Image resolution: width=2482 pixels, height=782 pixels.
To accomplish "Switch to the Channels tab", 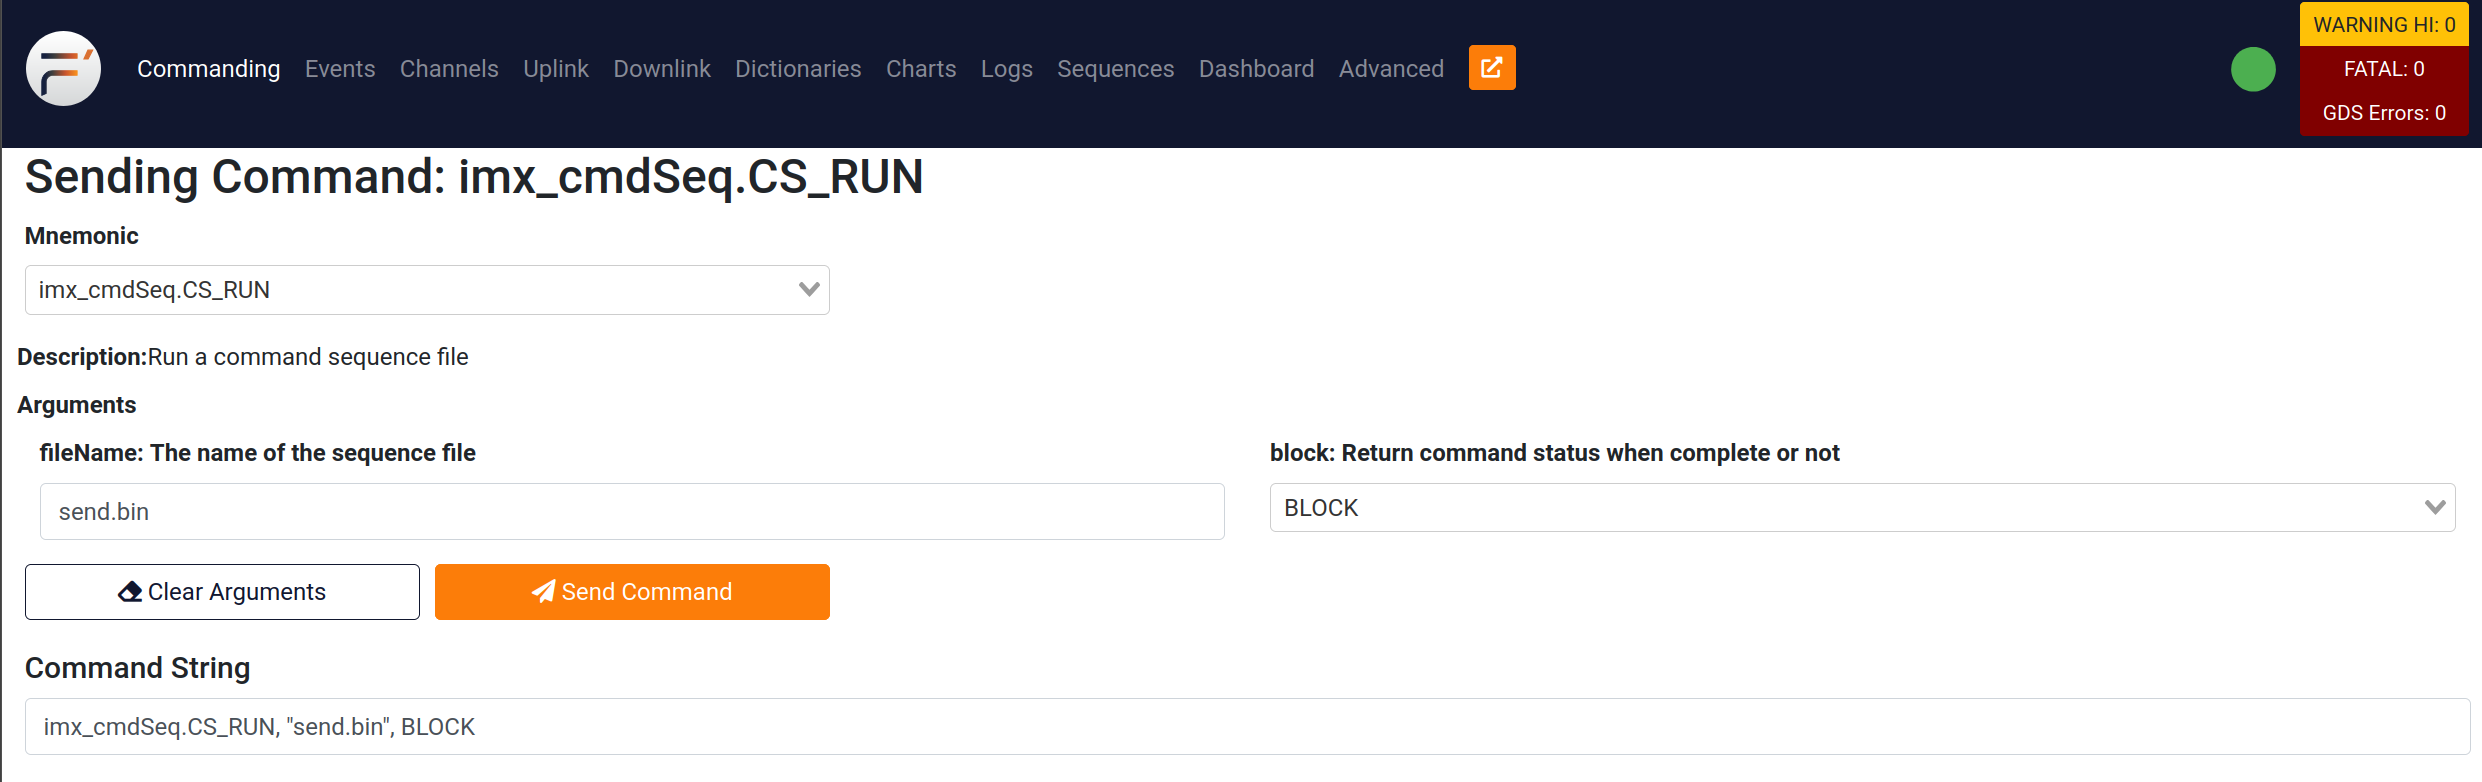I will (449, 69).
